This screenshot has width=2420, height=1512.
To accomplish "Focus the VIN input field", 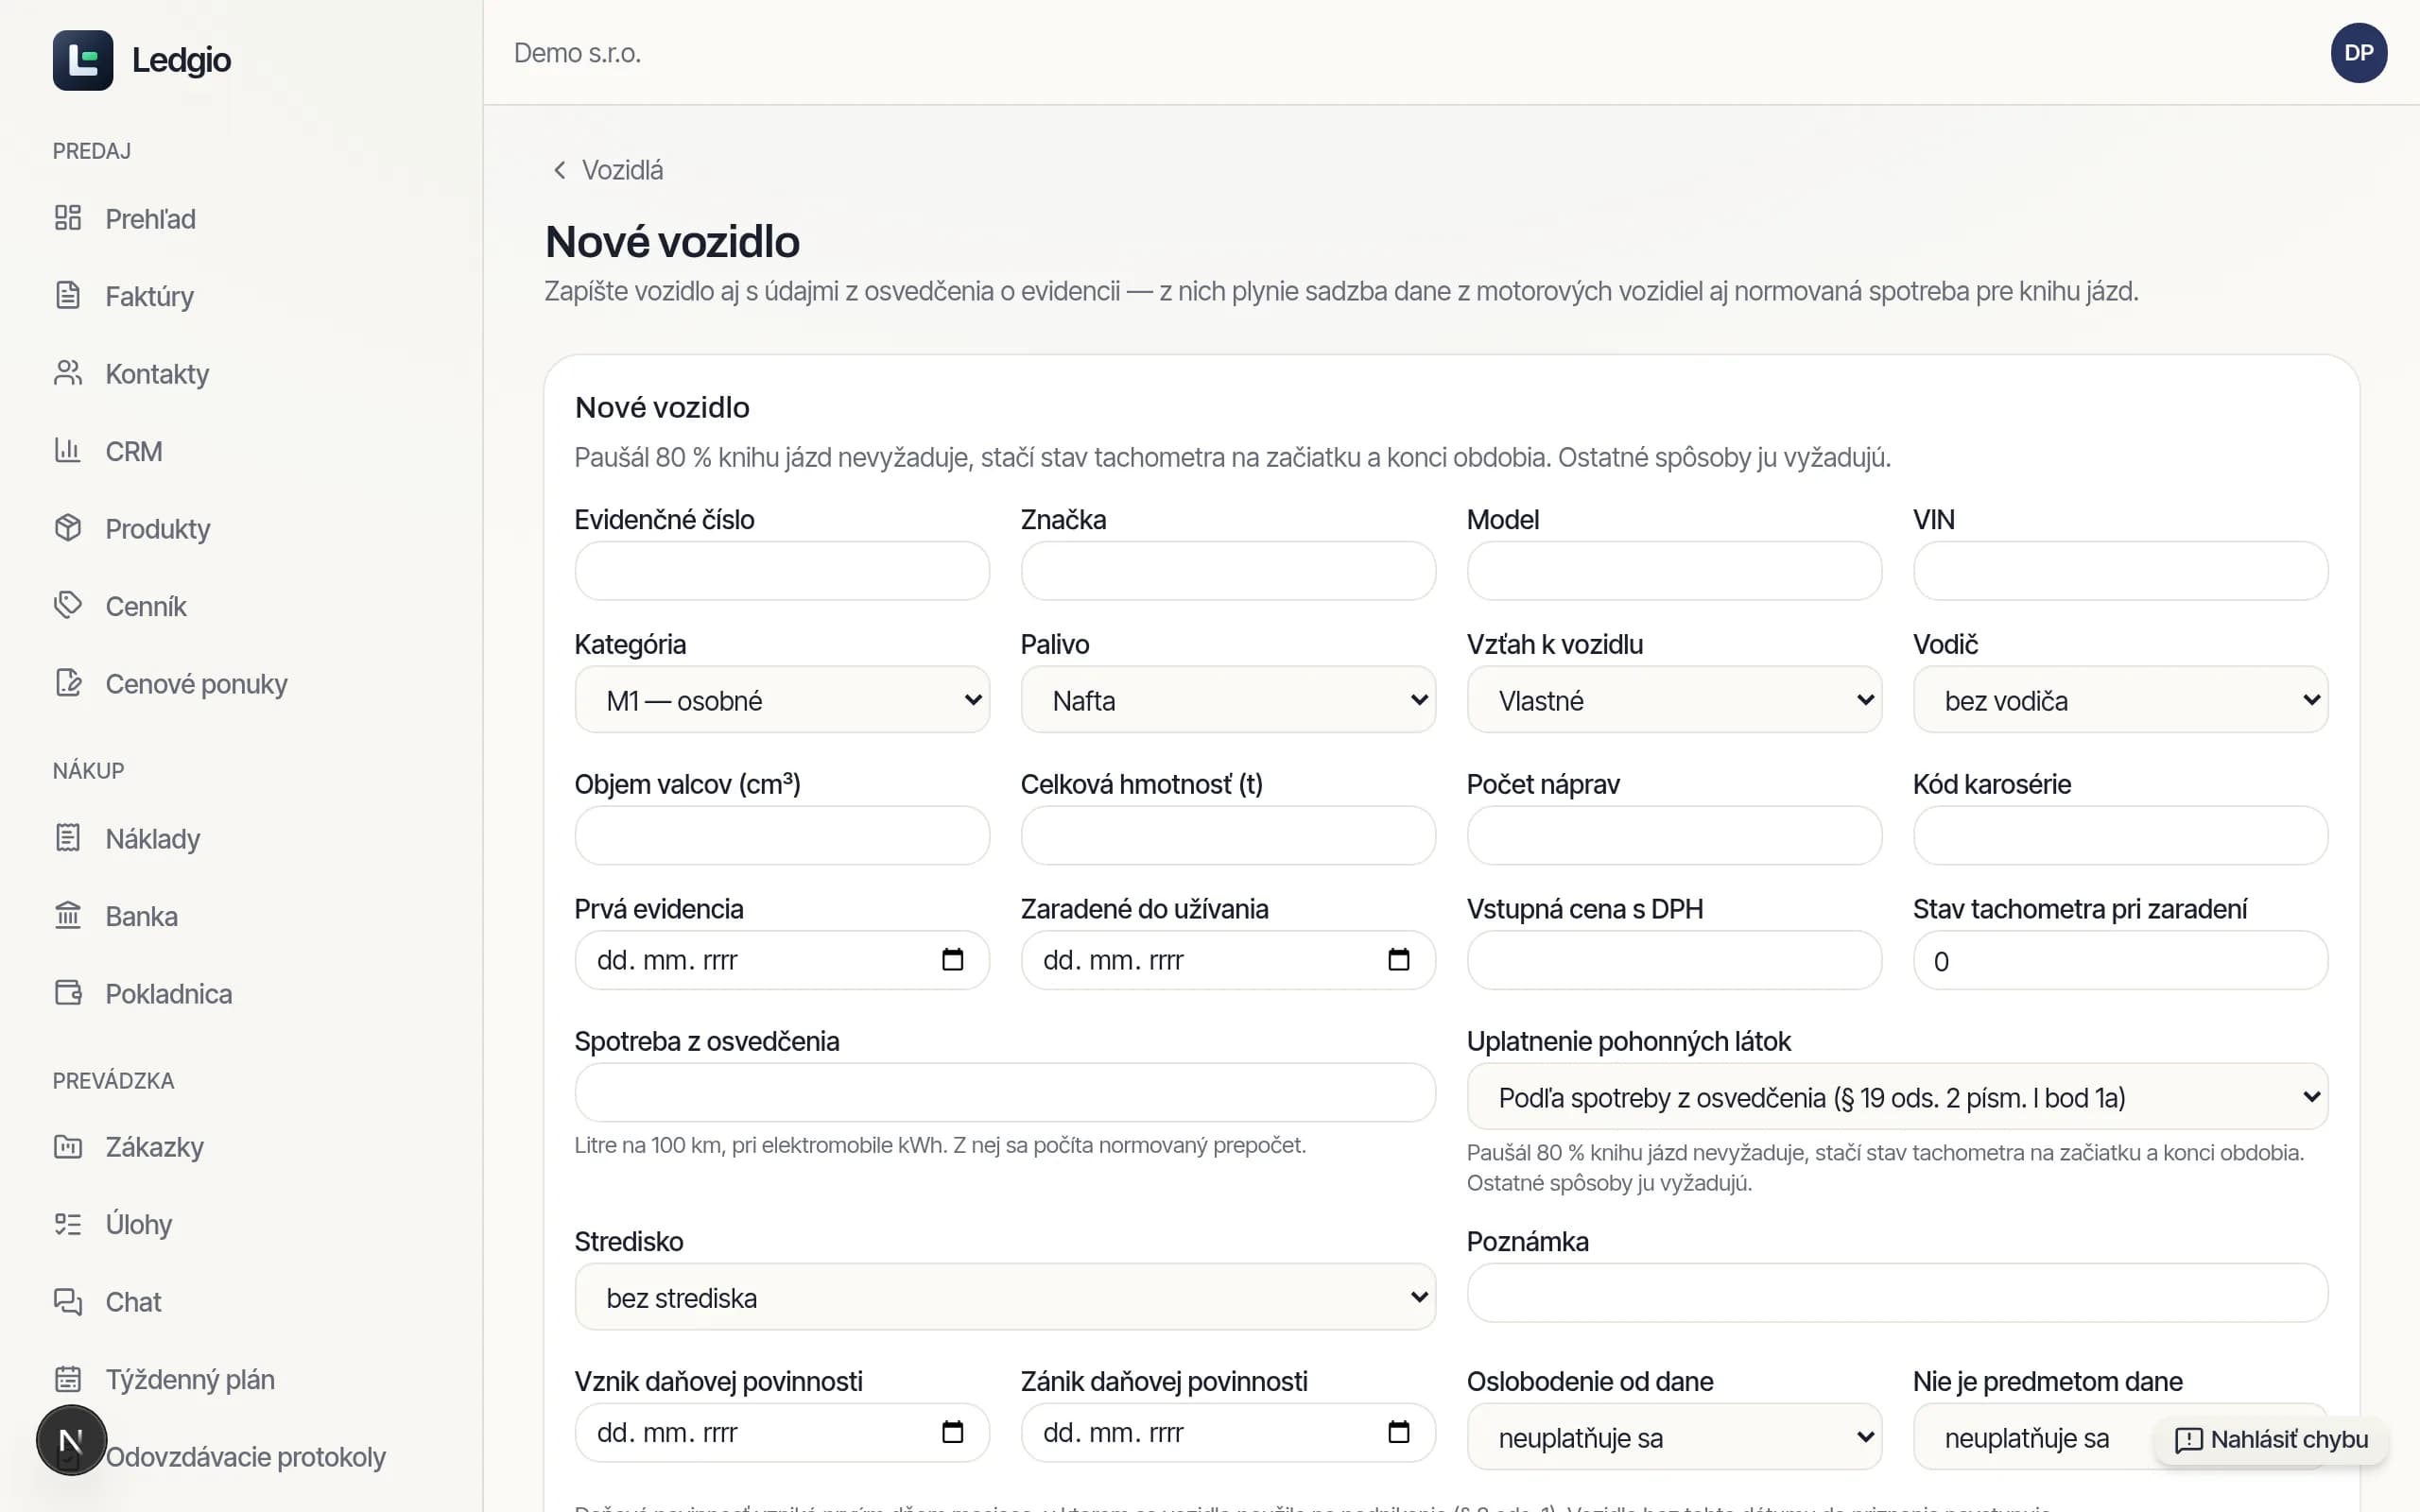I will coord(2120,571).
